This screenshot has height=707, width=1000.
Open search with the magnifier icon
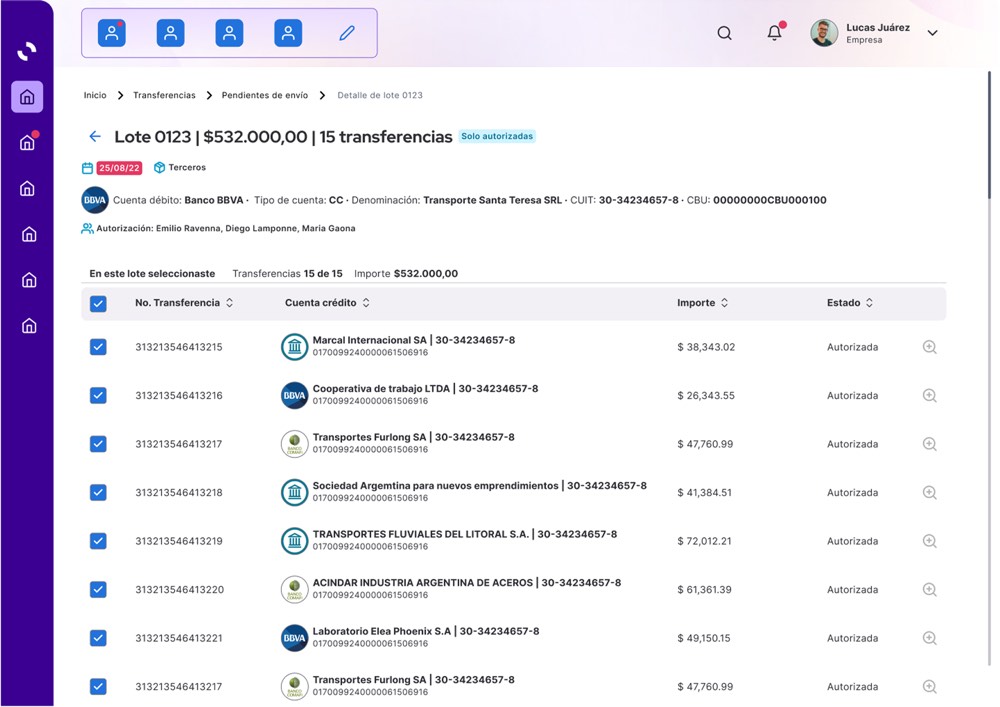coord(724,33)
